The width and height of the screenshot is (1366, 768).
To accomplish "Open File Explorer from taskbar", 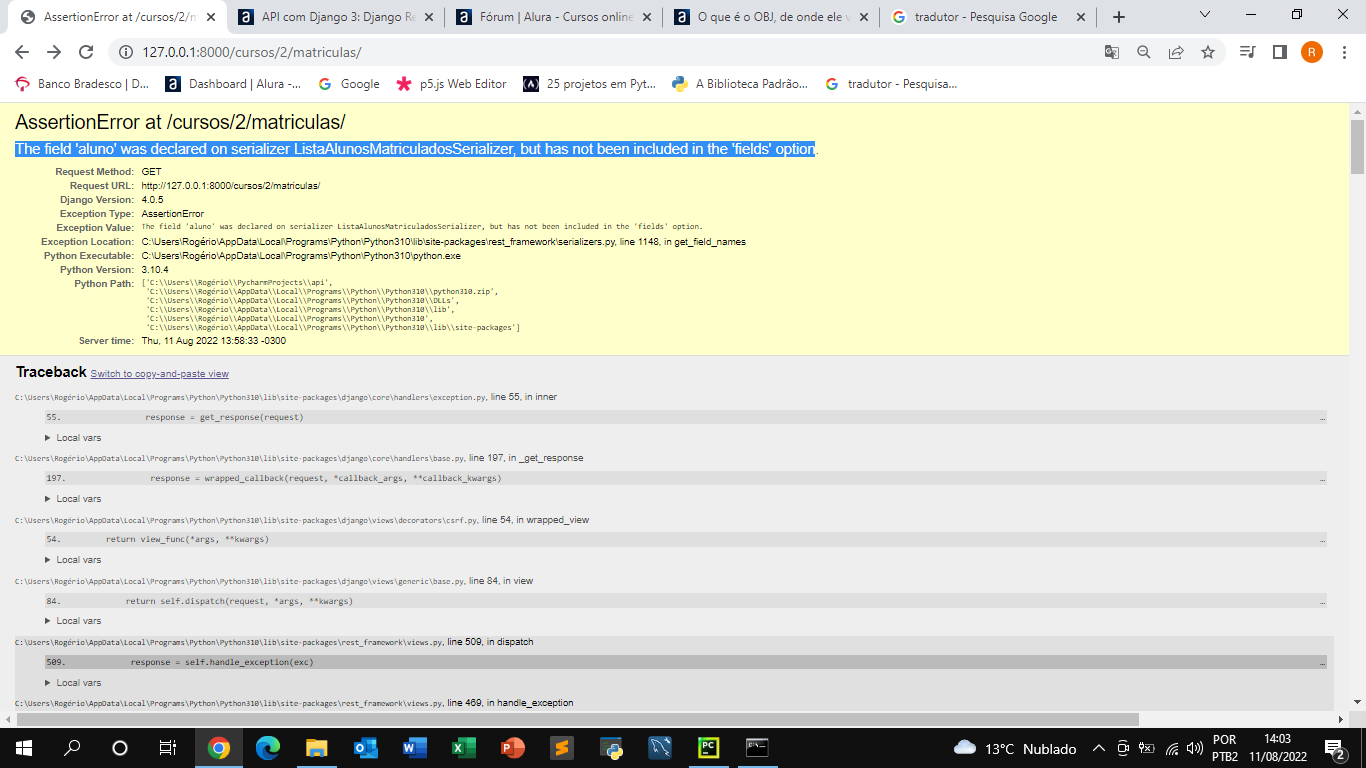I will (x=316, y=748).
